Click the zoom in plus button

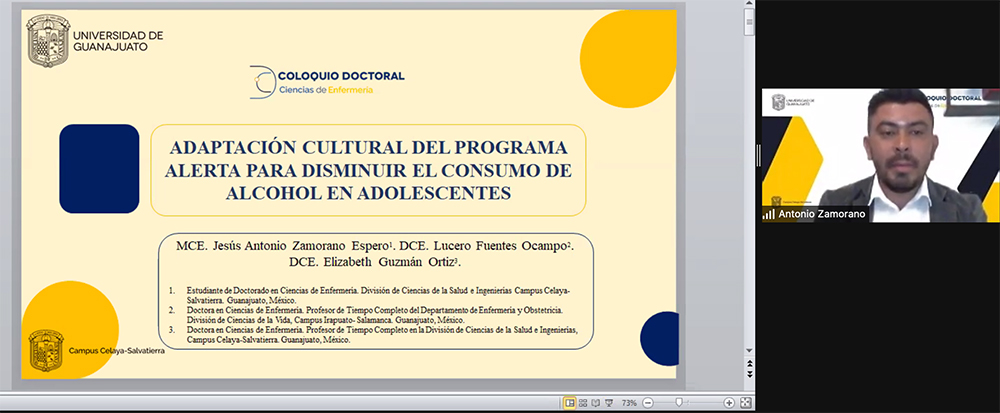[x=729, y=403]
